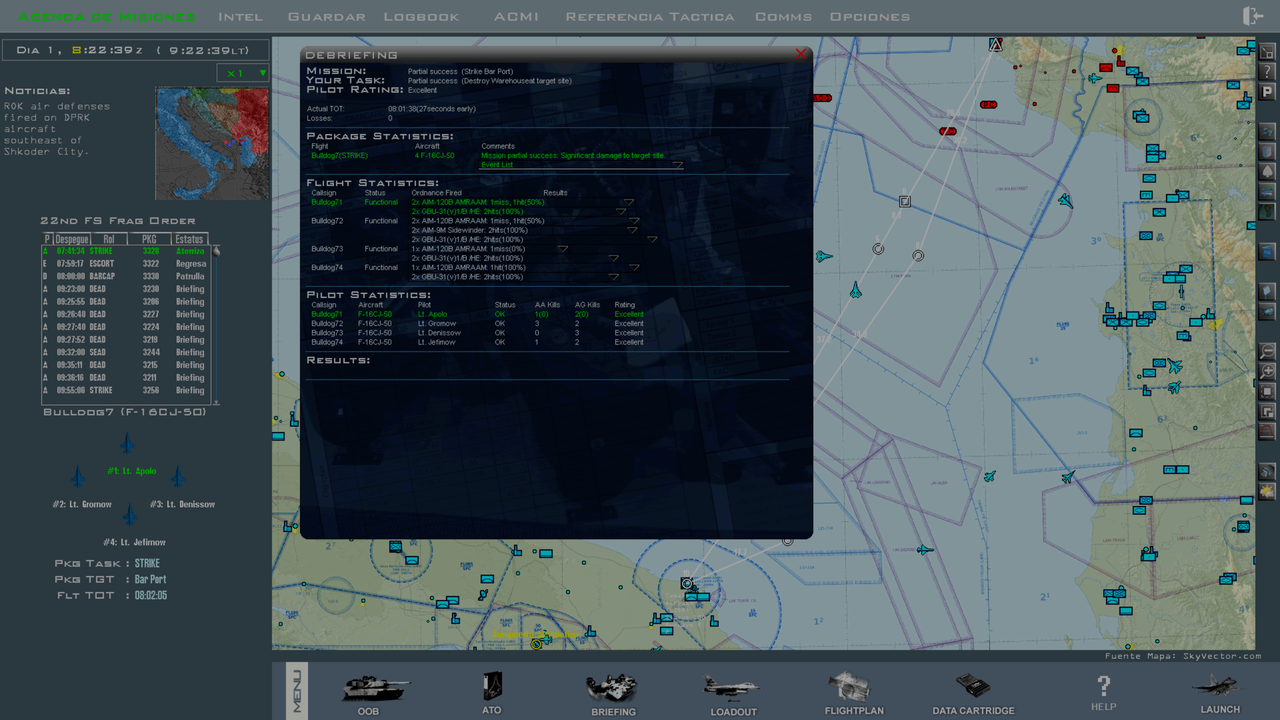Click the P icon on map toolbar

tap(1267, 91)
